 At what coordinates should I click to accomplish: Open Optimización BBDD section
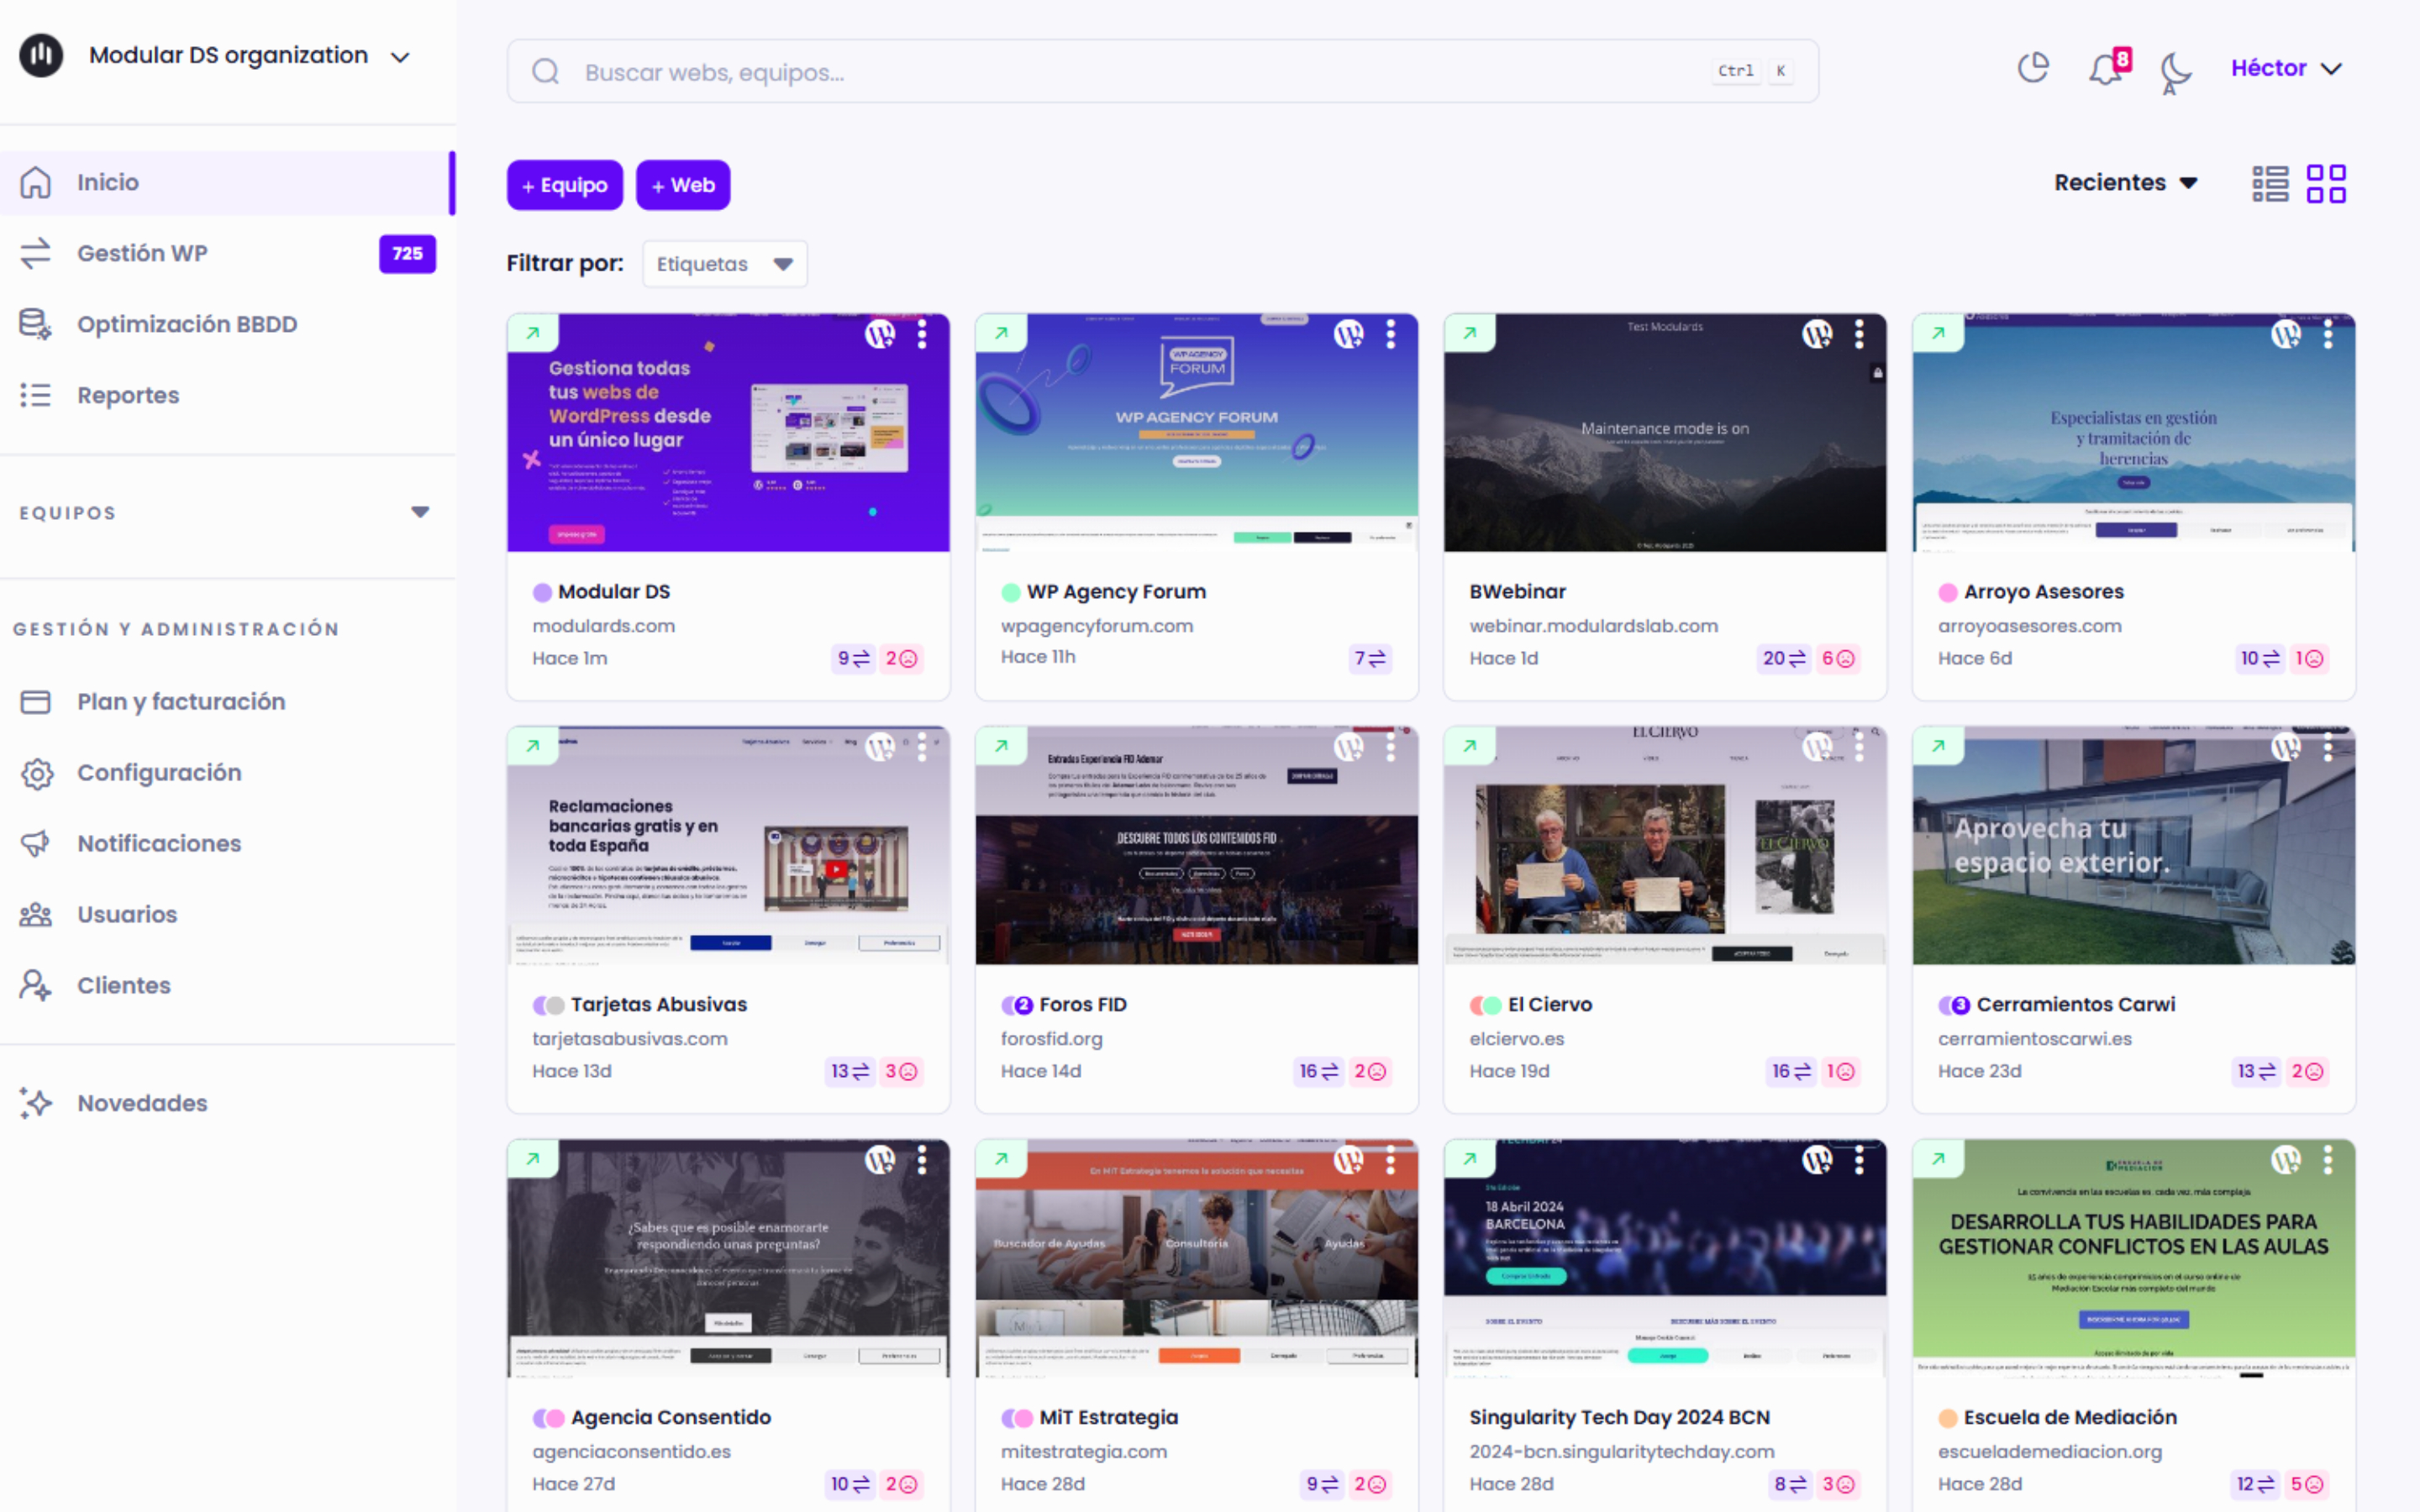(186, 323)
